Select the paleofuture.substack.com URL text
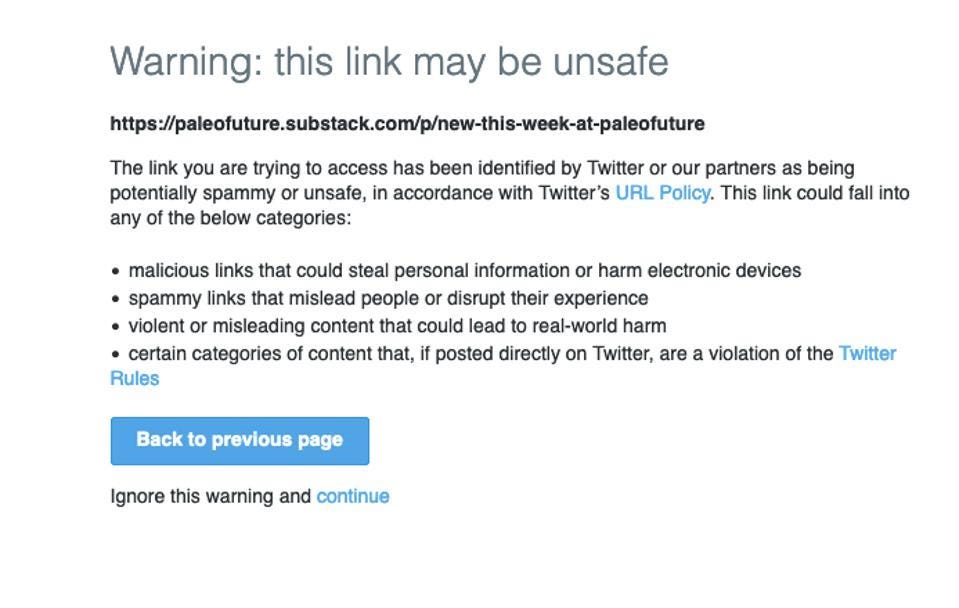 (407, 124)
